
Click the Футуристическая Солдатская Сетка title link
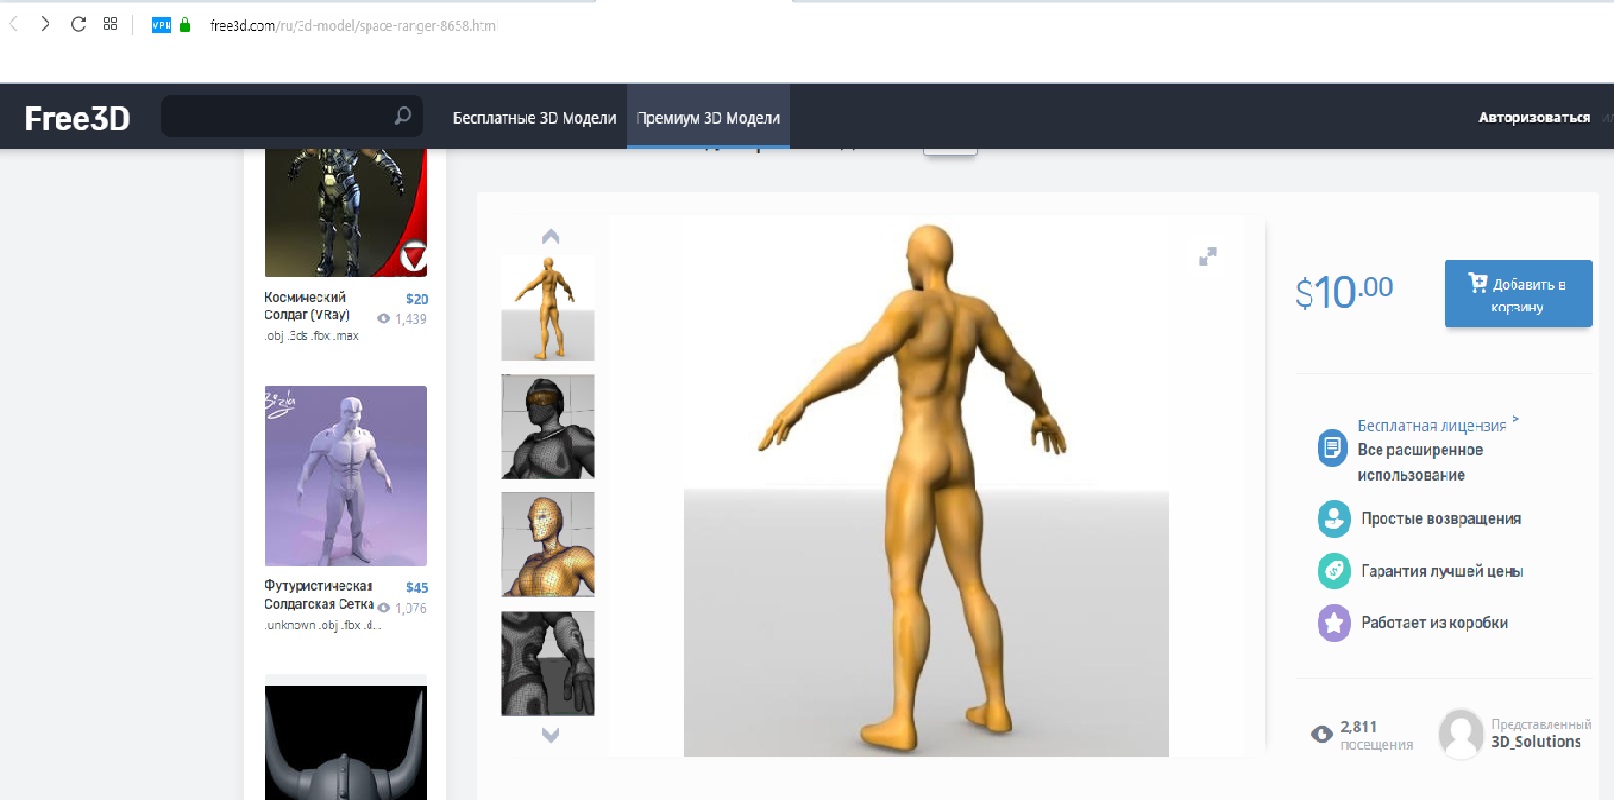[x=319, y=595]
